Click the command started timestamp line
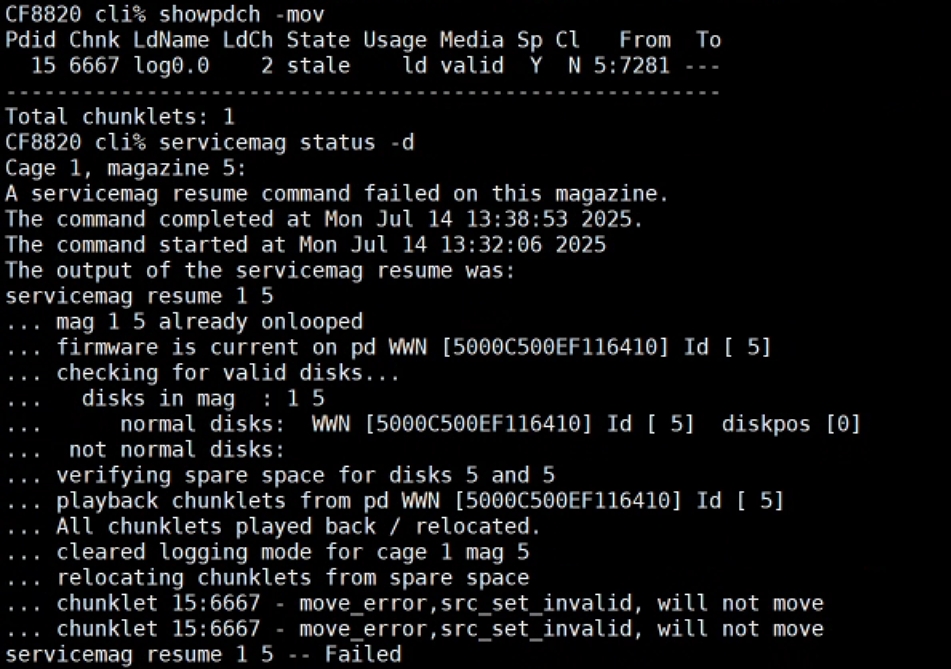The image size is (951, 669). click(305, 245)
